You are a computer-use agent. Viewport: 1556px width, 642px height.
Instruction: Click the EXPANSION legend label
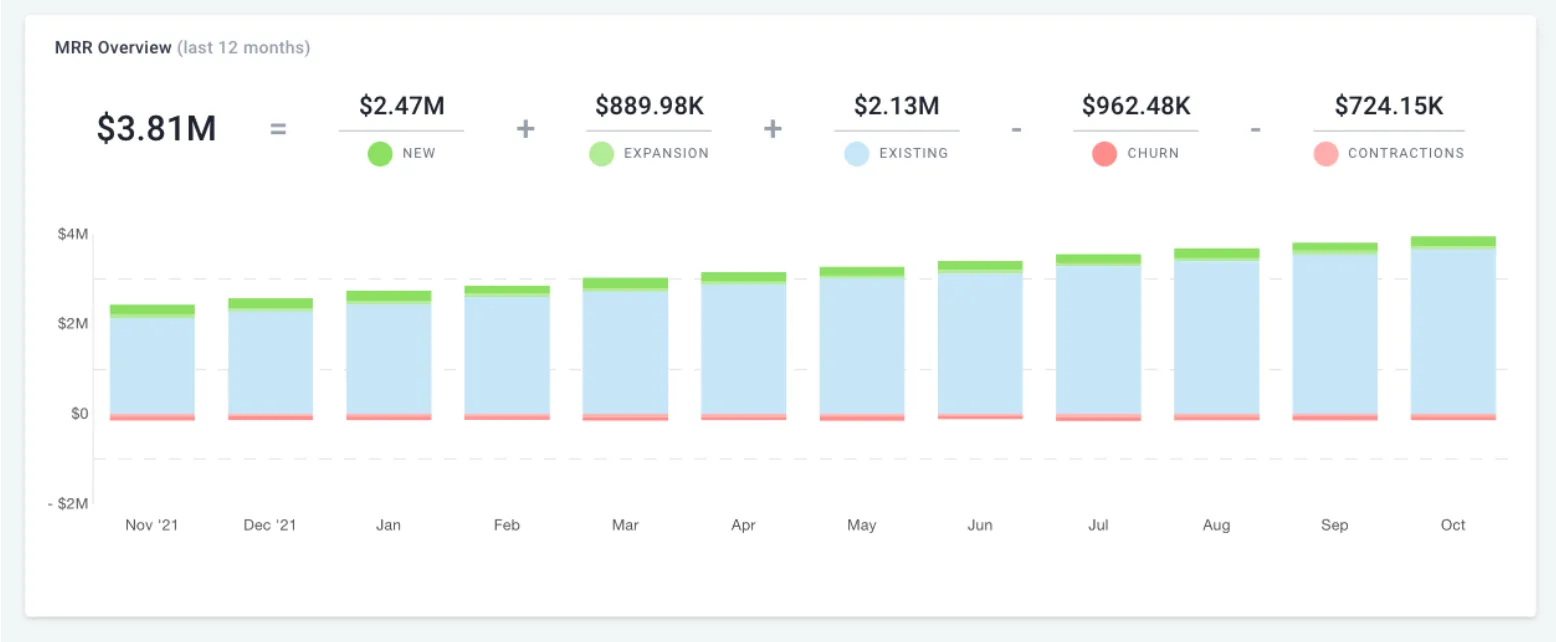click(666, 154)
